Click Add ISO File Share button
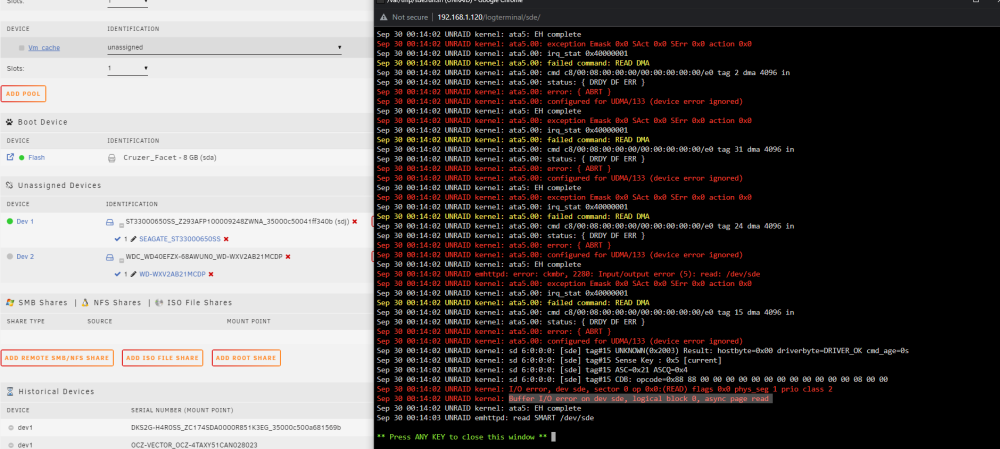 click(x=162, y=358)
